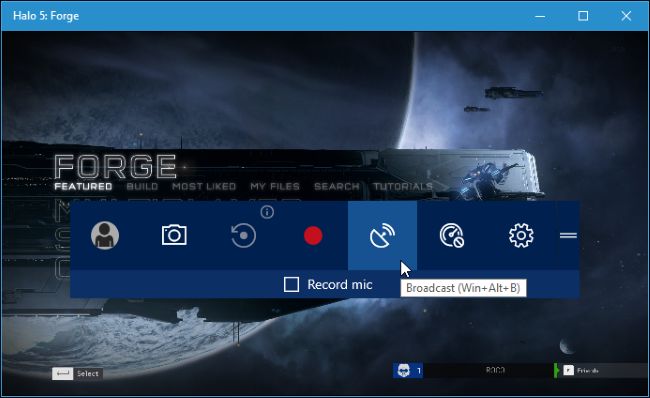Open the Search tab in Forge

(x=337, y=187)
